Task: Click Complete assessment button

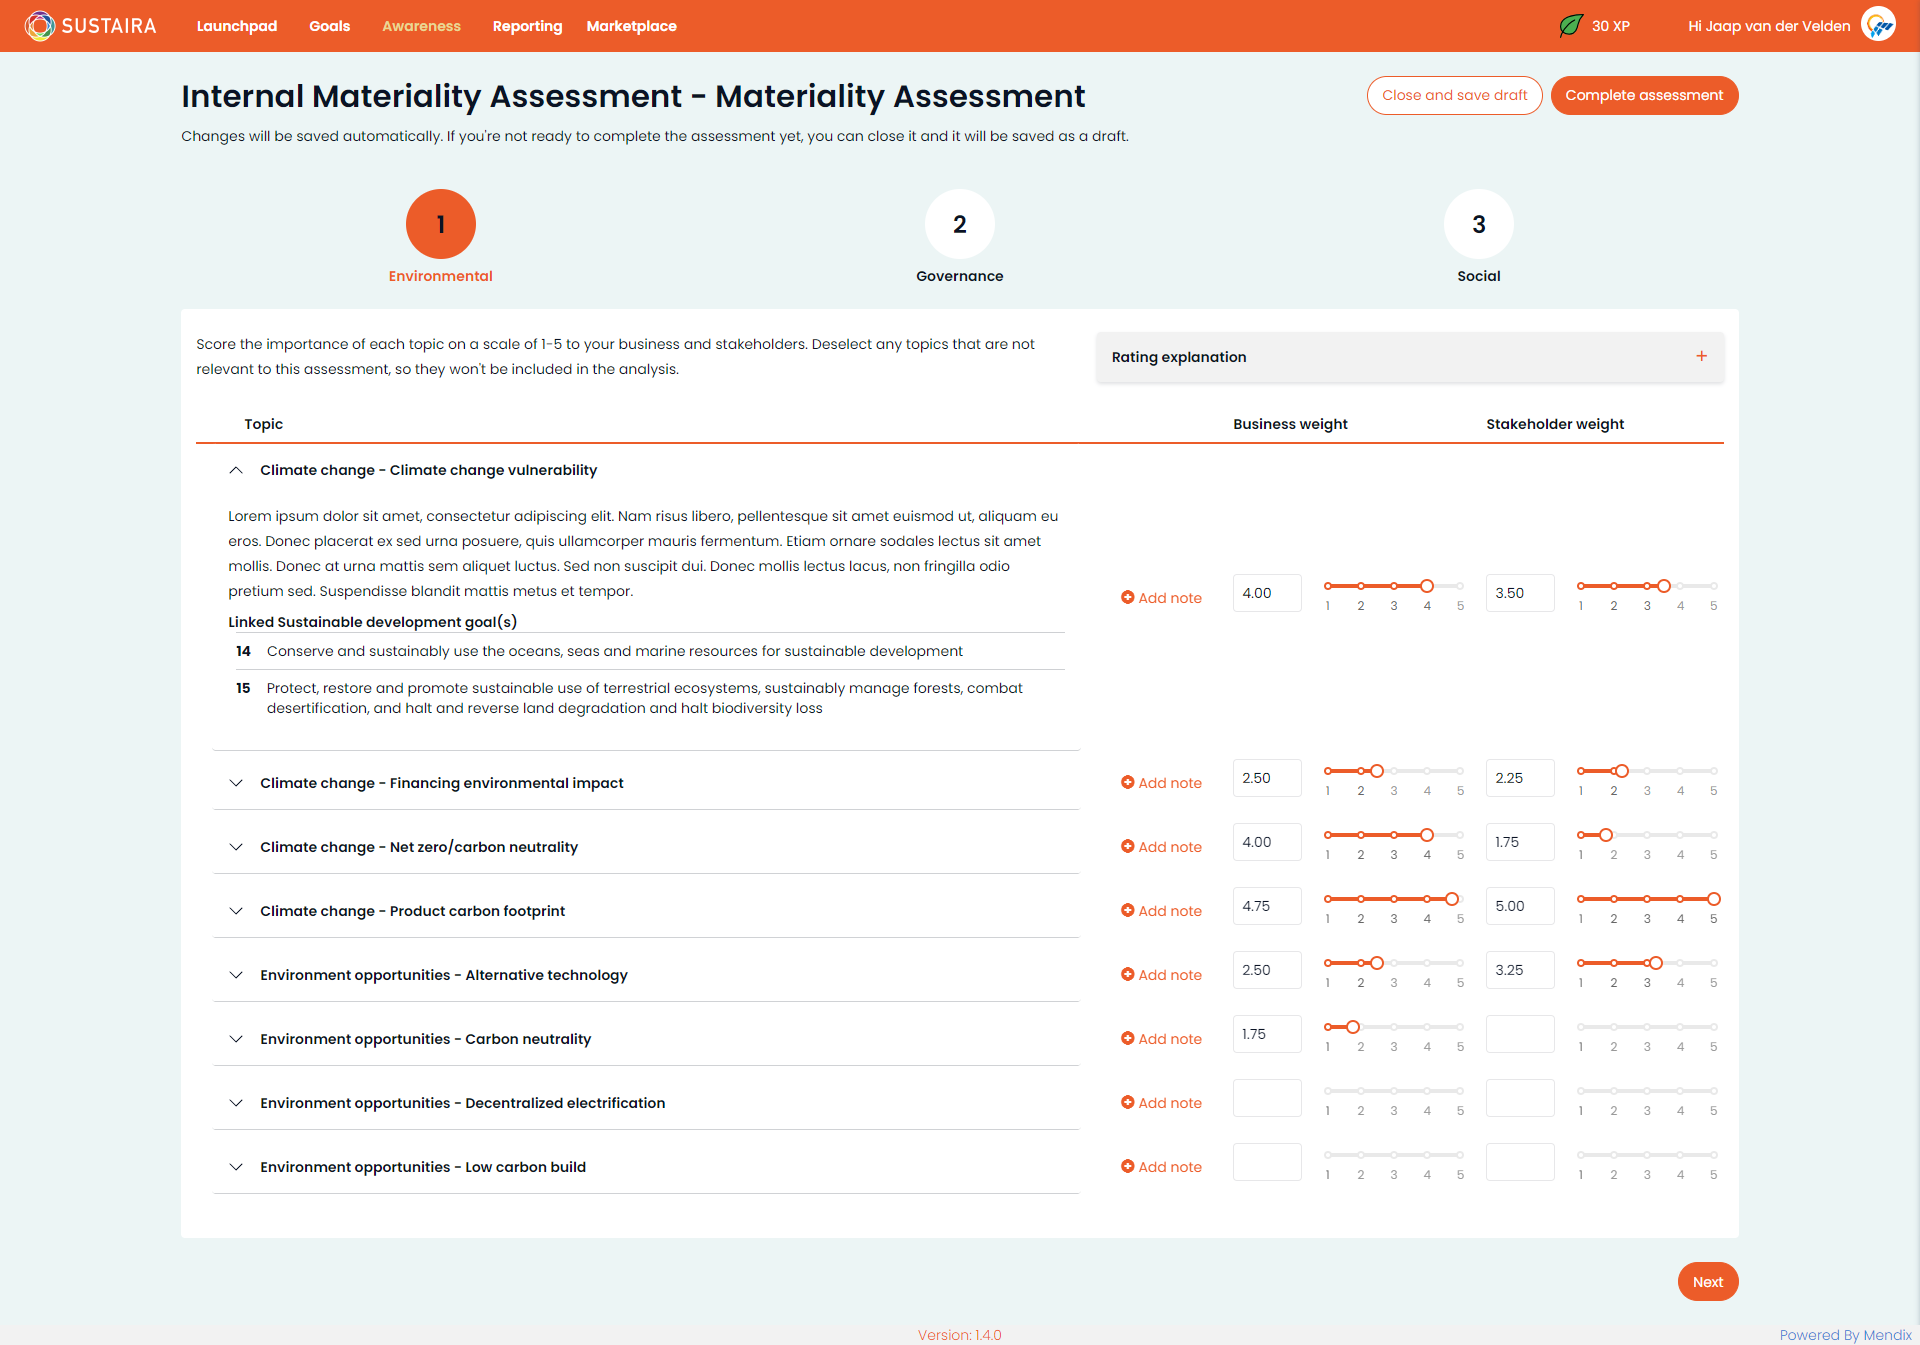Action: pos(1644,96)
